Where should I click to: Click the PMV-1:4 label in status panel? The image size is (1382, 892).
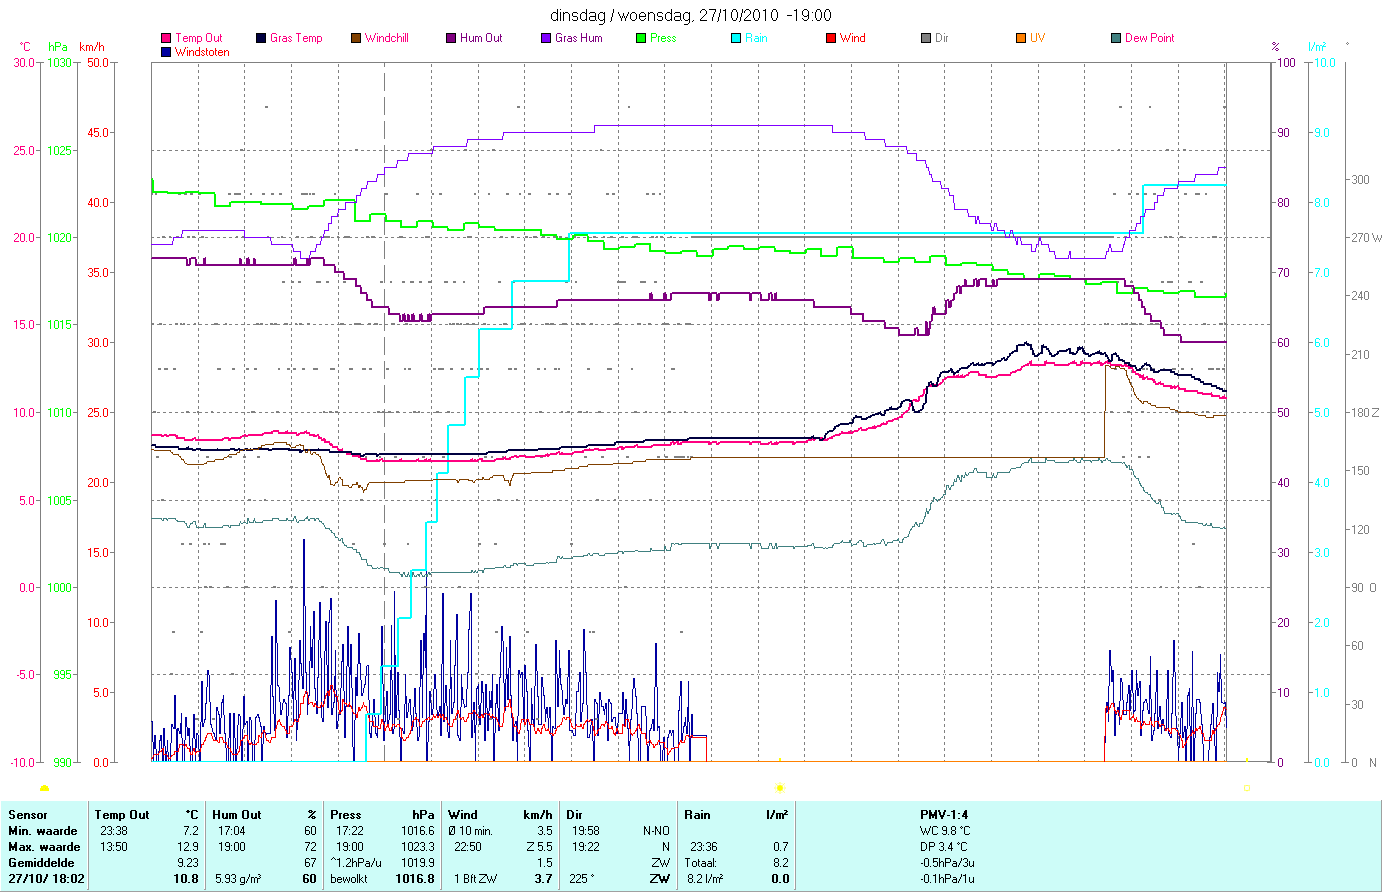point(944,815)
